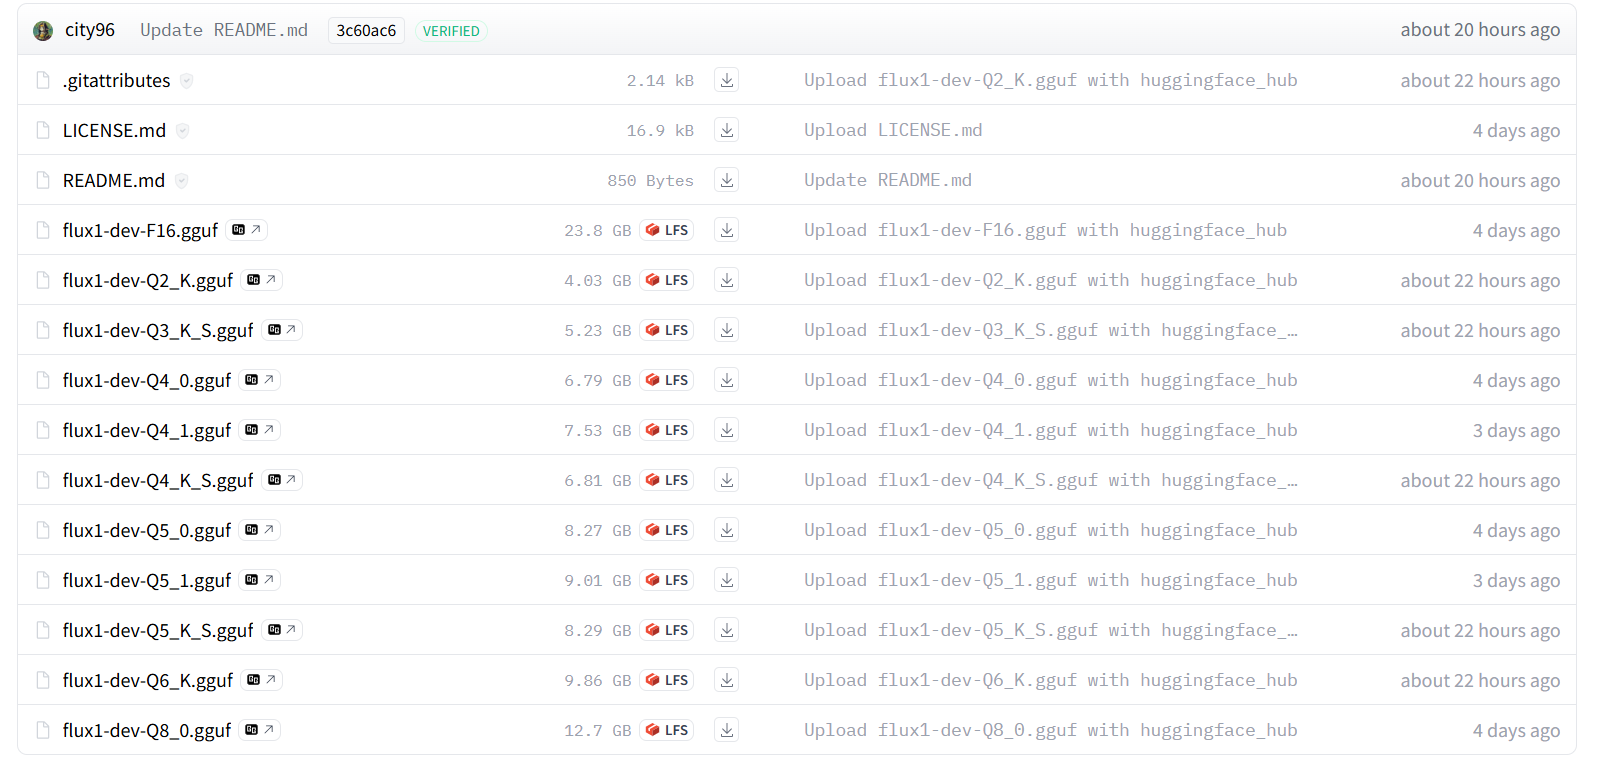Viewport: 1604px width, 769px height.
Task: Open flux1-dev-Q3_K_S.gguf file page
Action: (158, 331)
